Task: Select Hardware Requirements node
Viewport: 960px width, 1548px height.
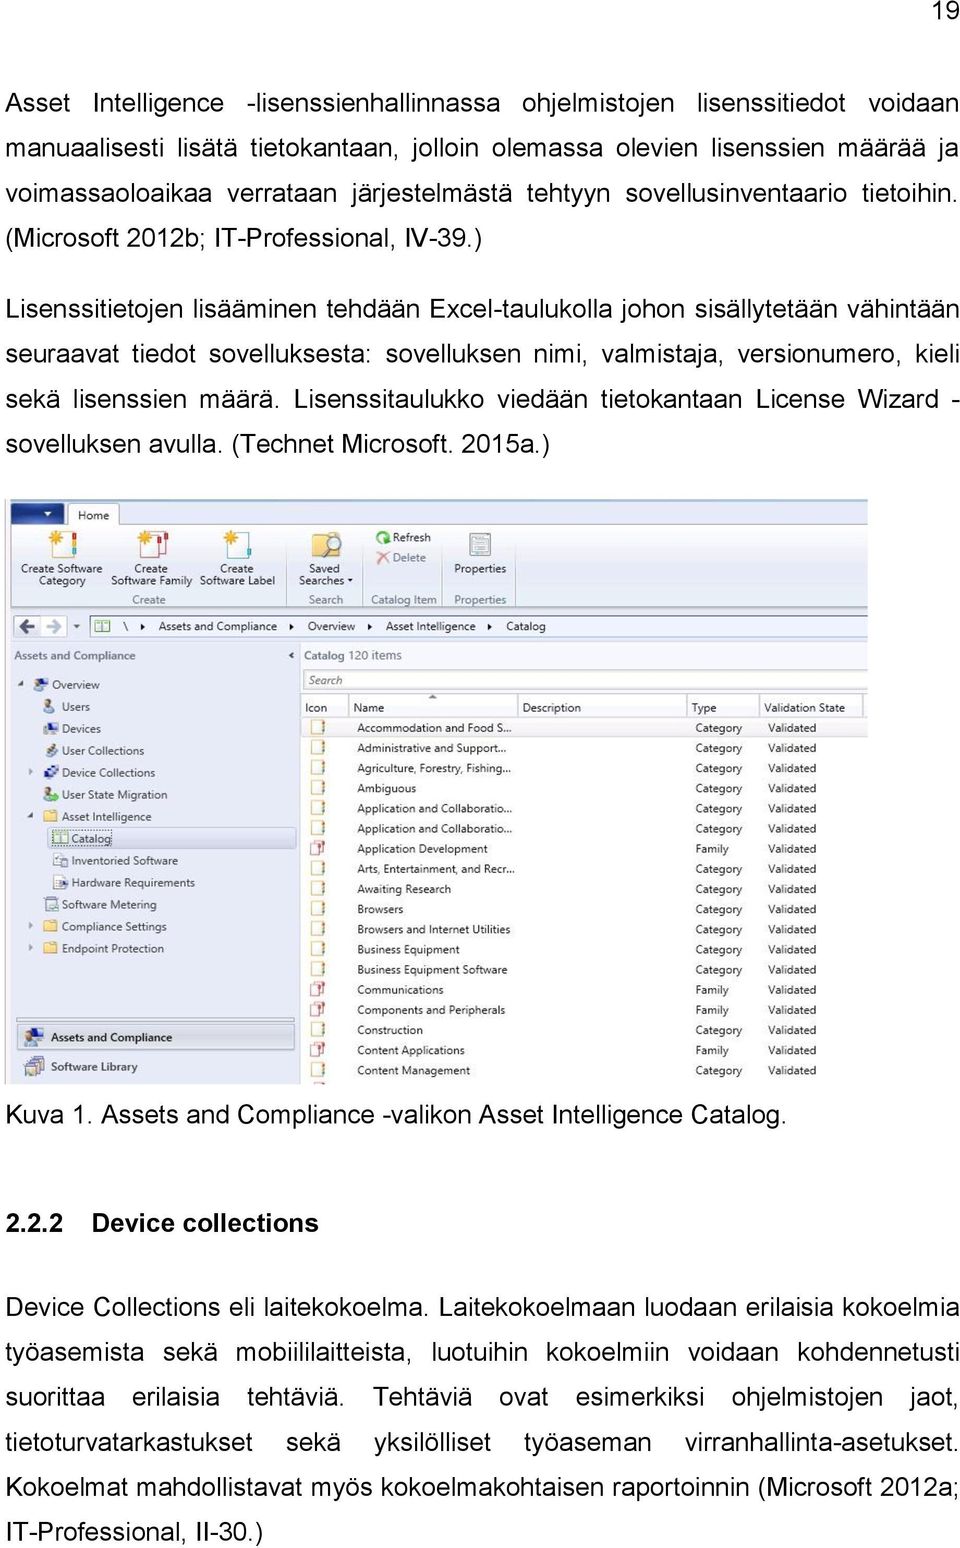Action: 133,883
